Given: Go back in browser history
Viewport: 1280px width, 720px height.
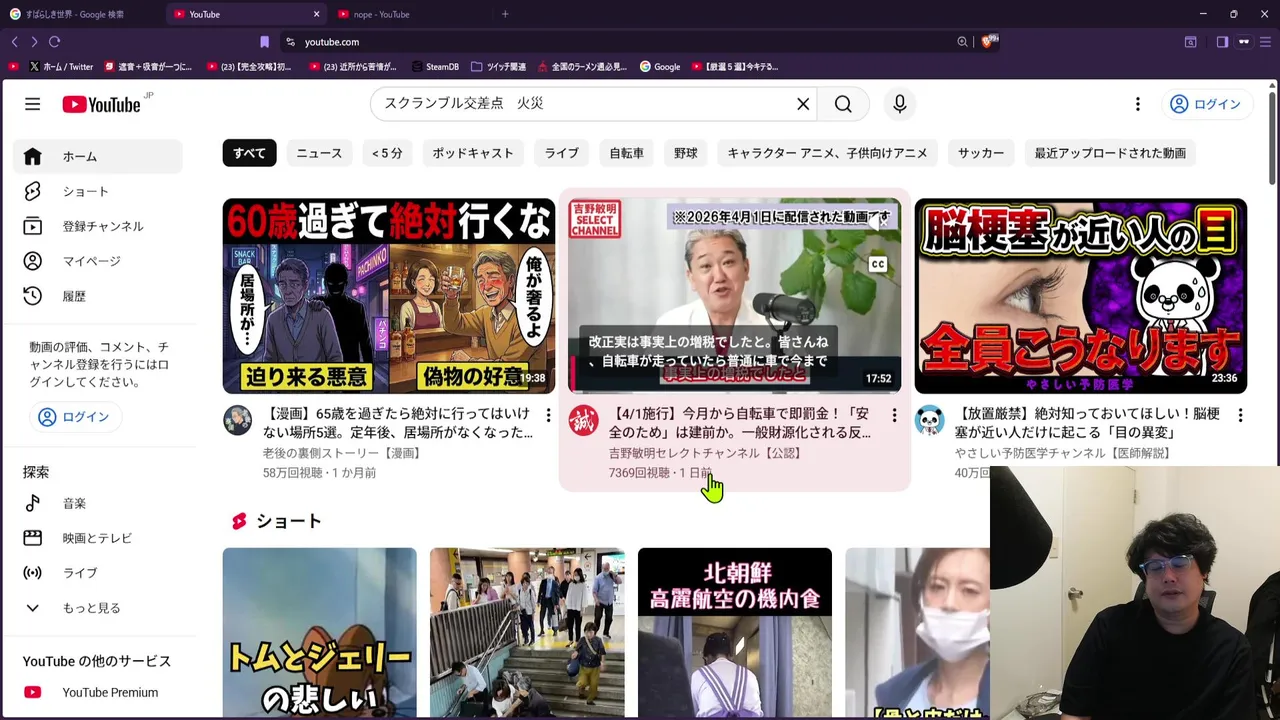Looking at the screenshot, I should click(14, 42).
